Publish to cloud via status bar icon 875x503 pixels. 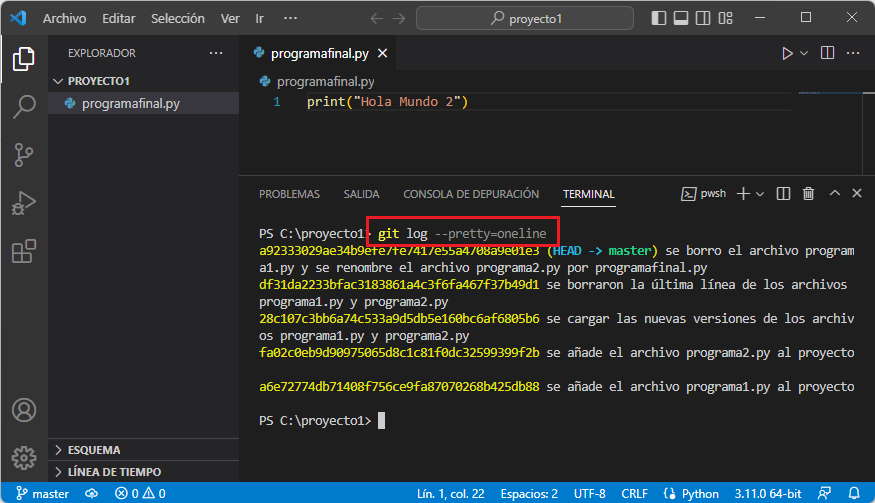(92, 494)
